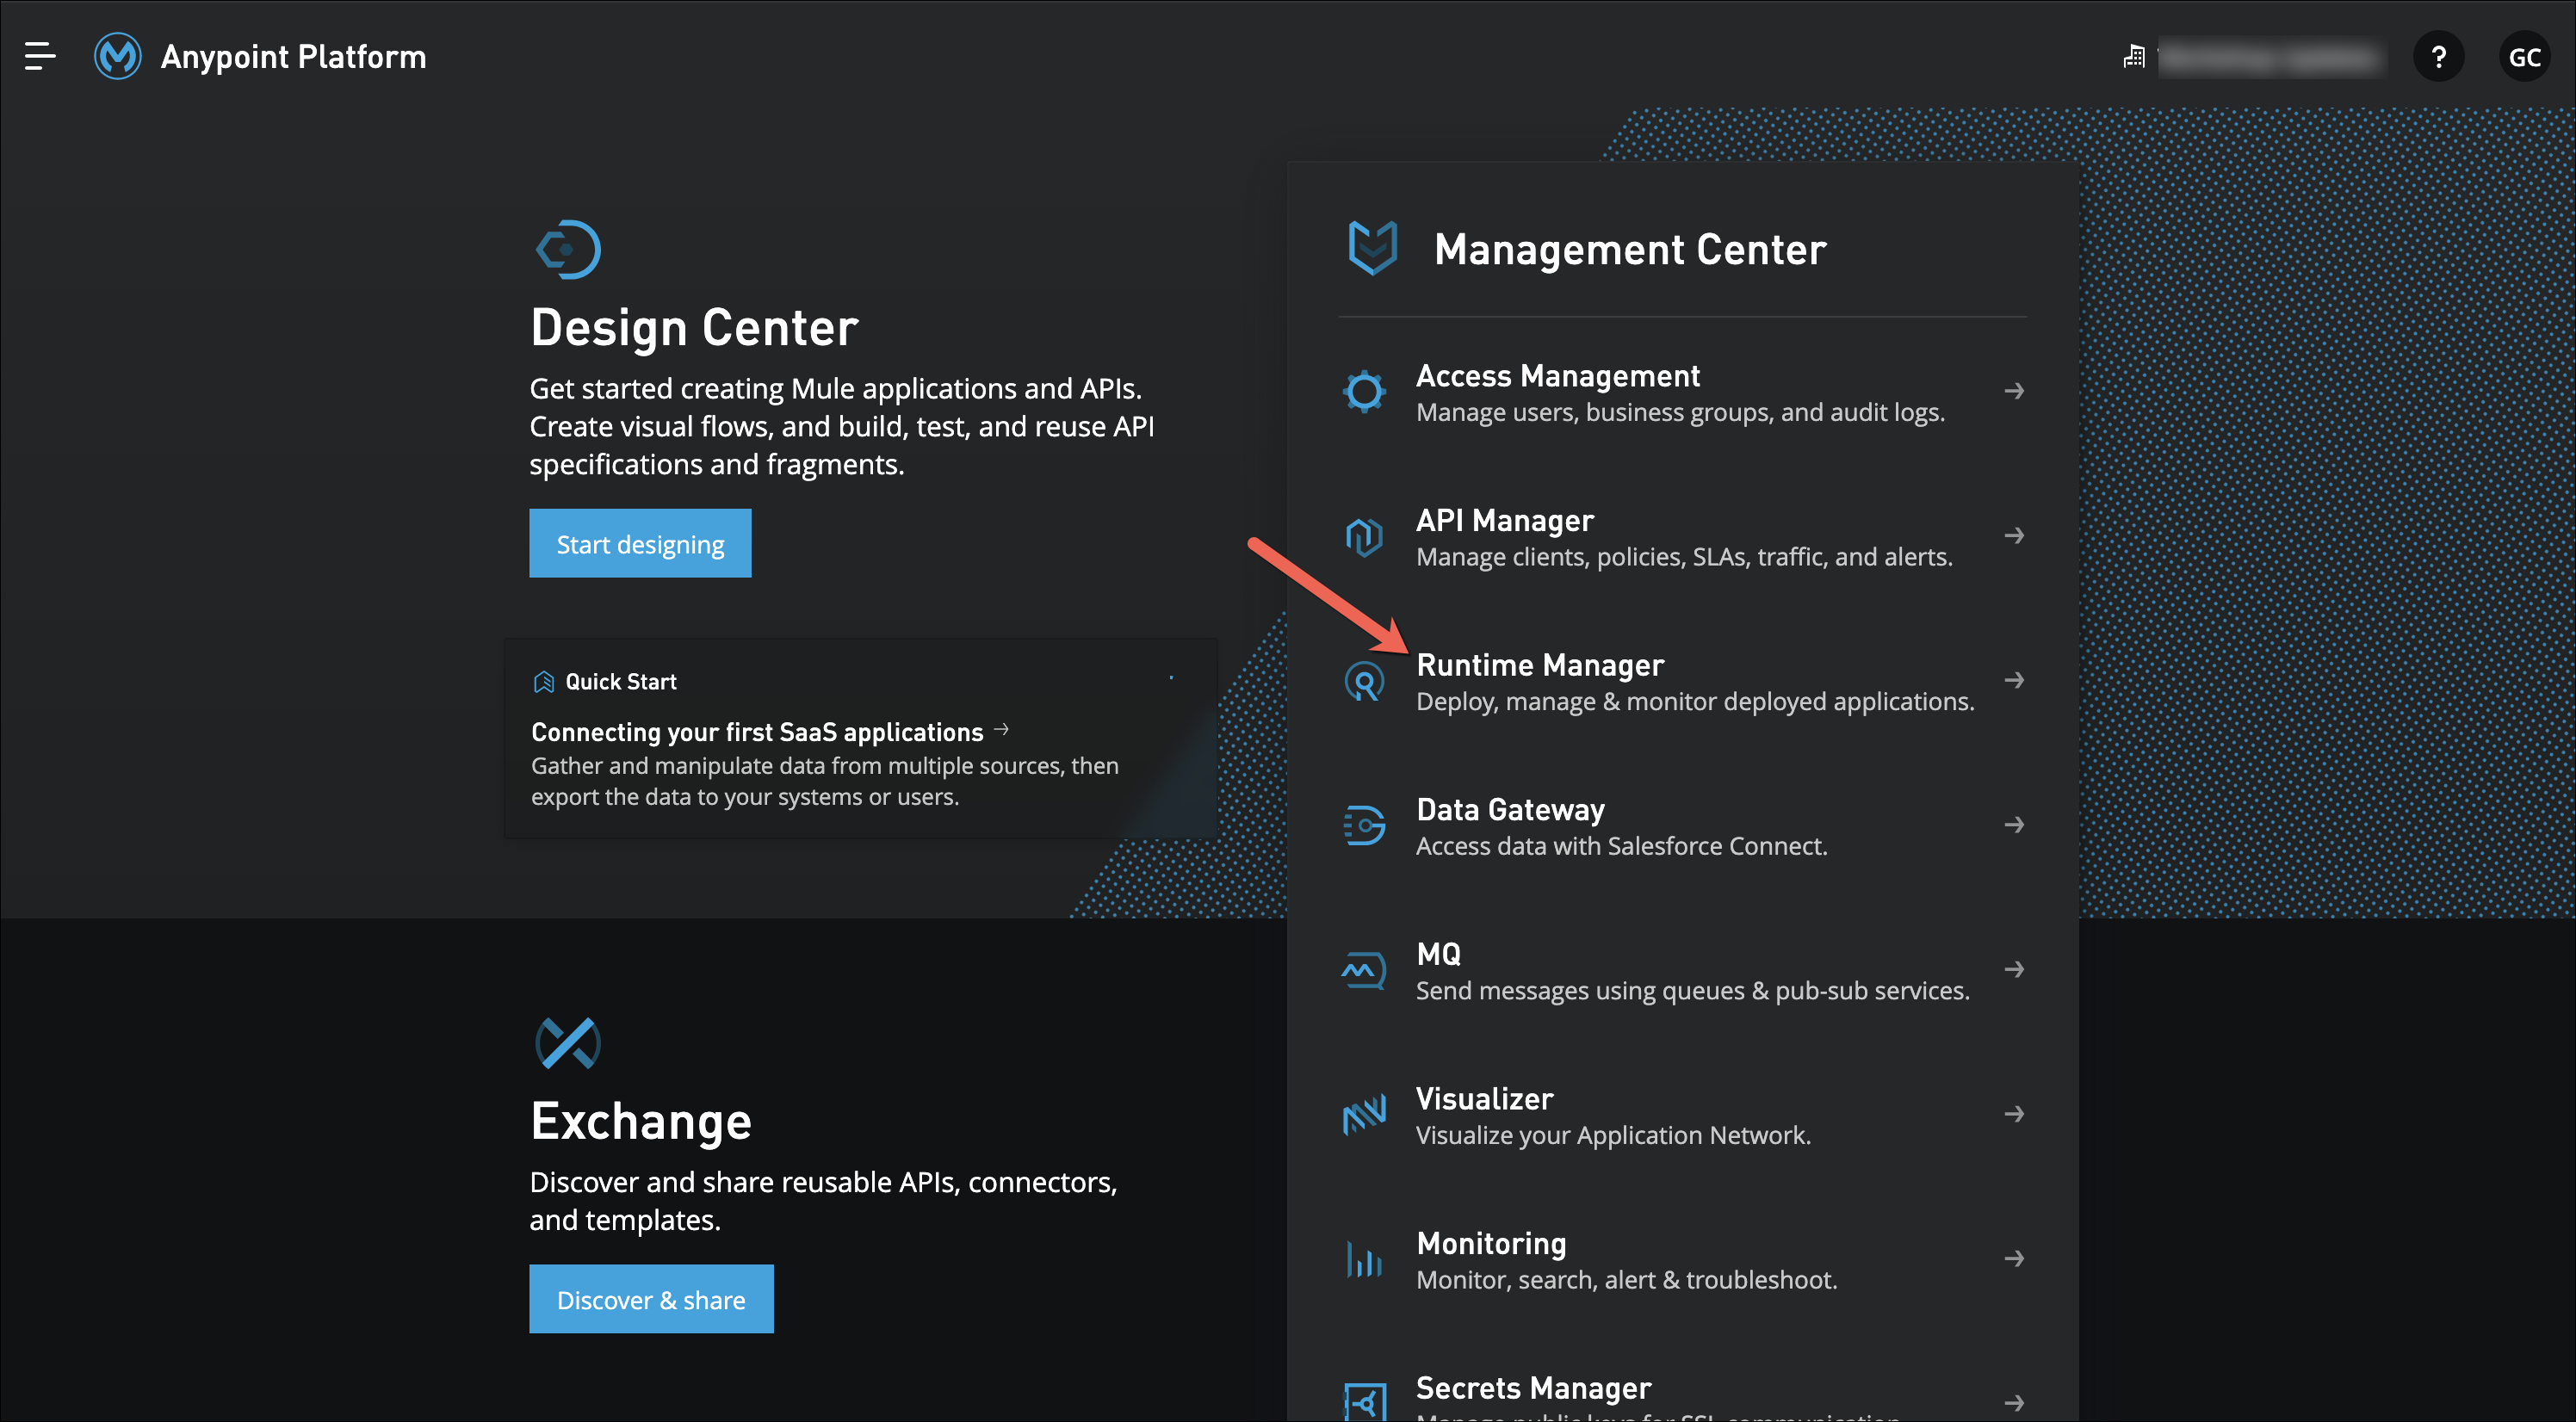
Task: Click the API Manager icon
Action: click(x=1364, y=537)
